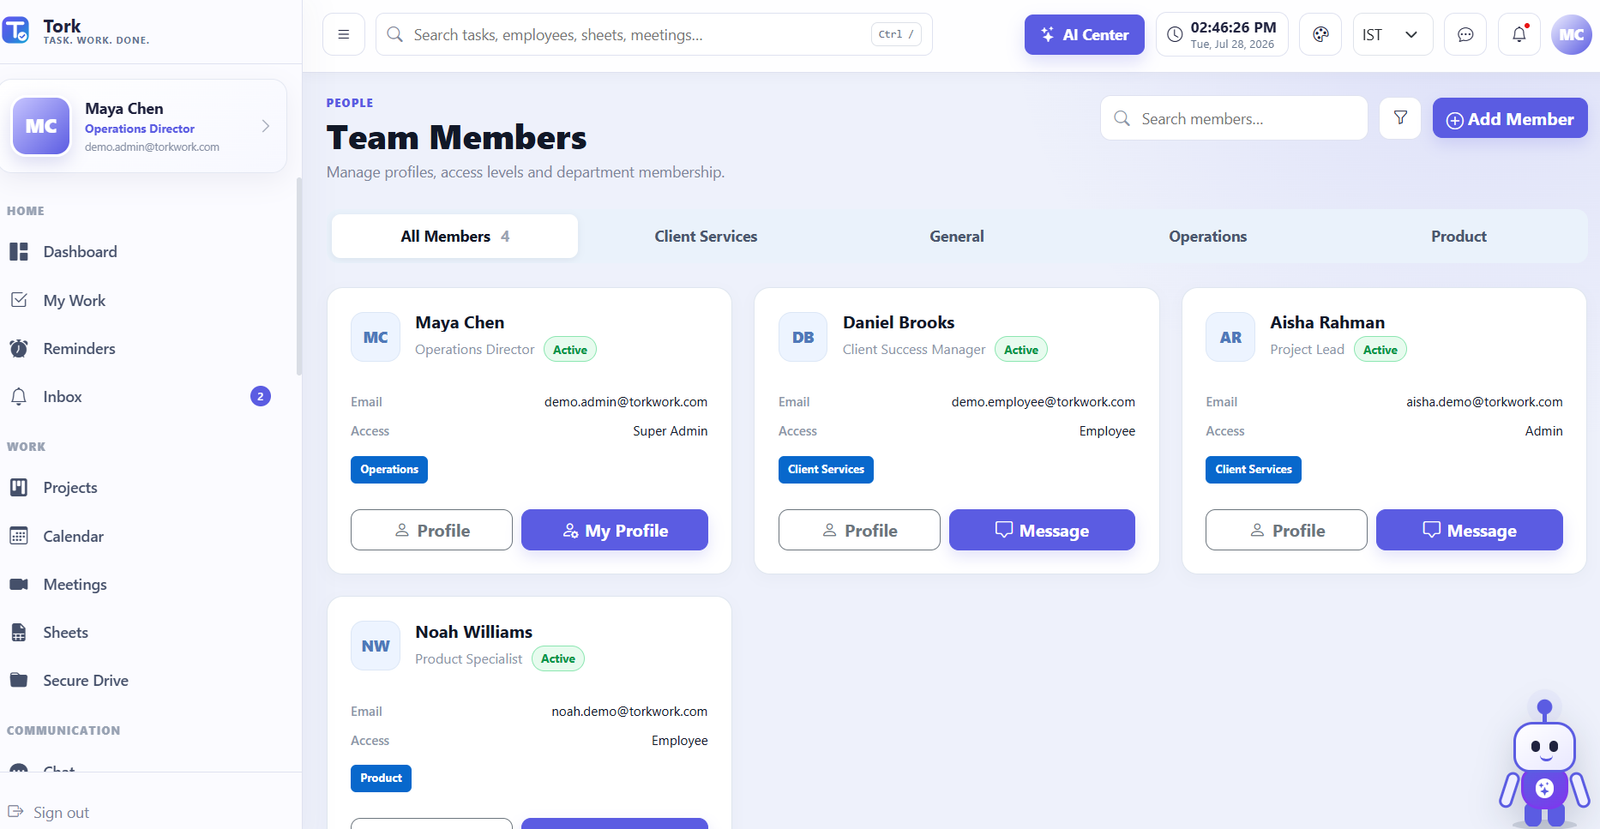View Aisha Rahman's Profile
The width and height of the screenshot is (1600, 829).
point(1286,530)
